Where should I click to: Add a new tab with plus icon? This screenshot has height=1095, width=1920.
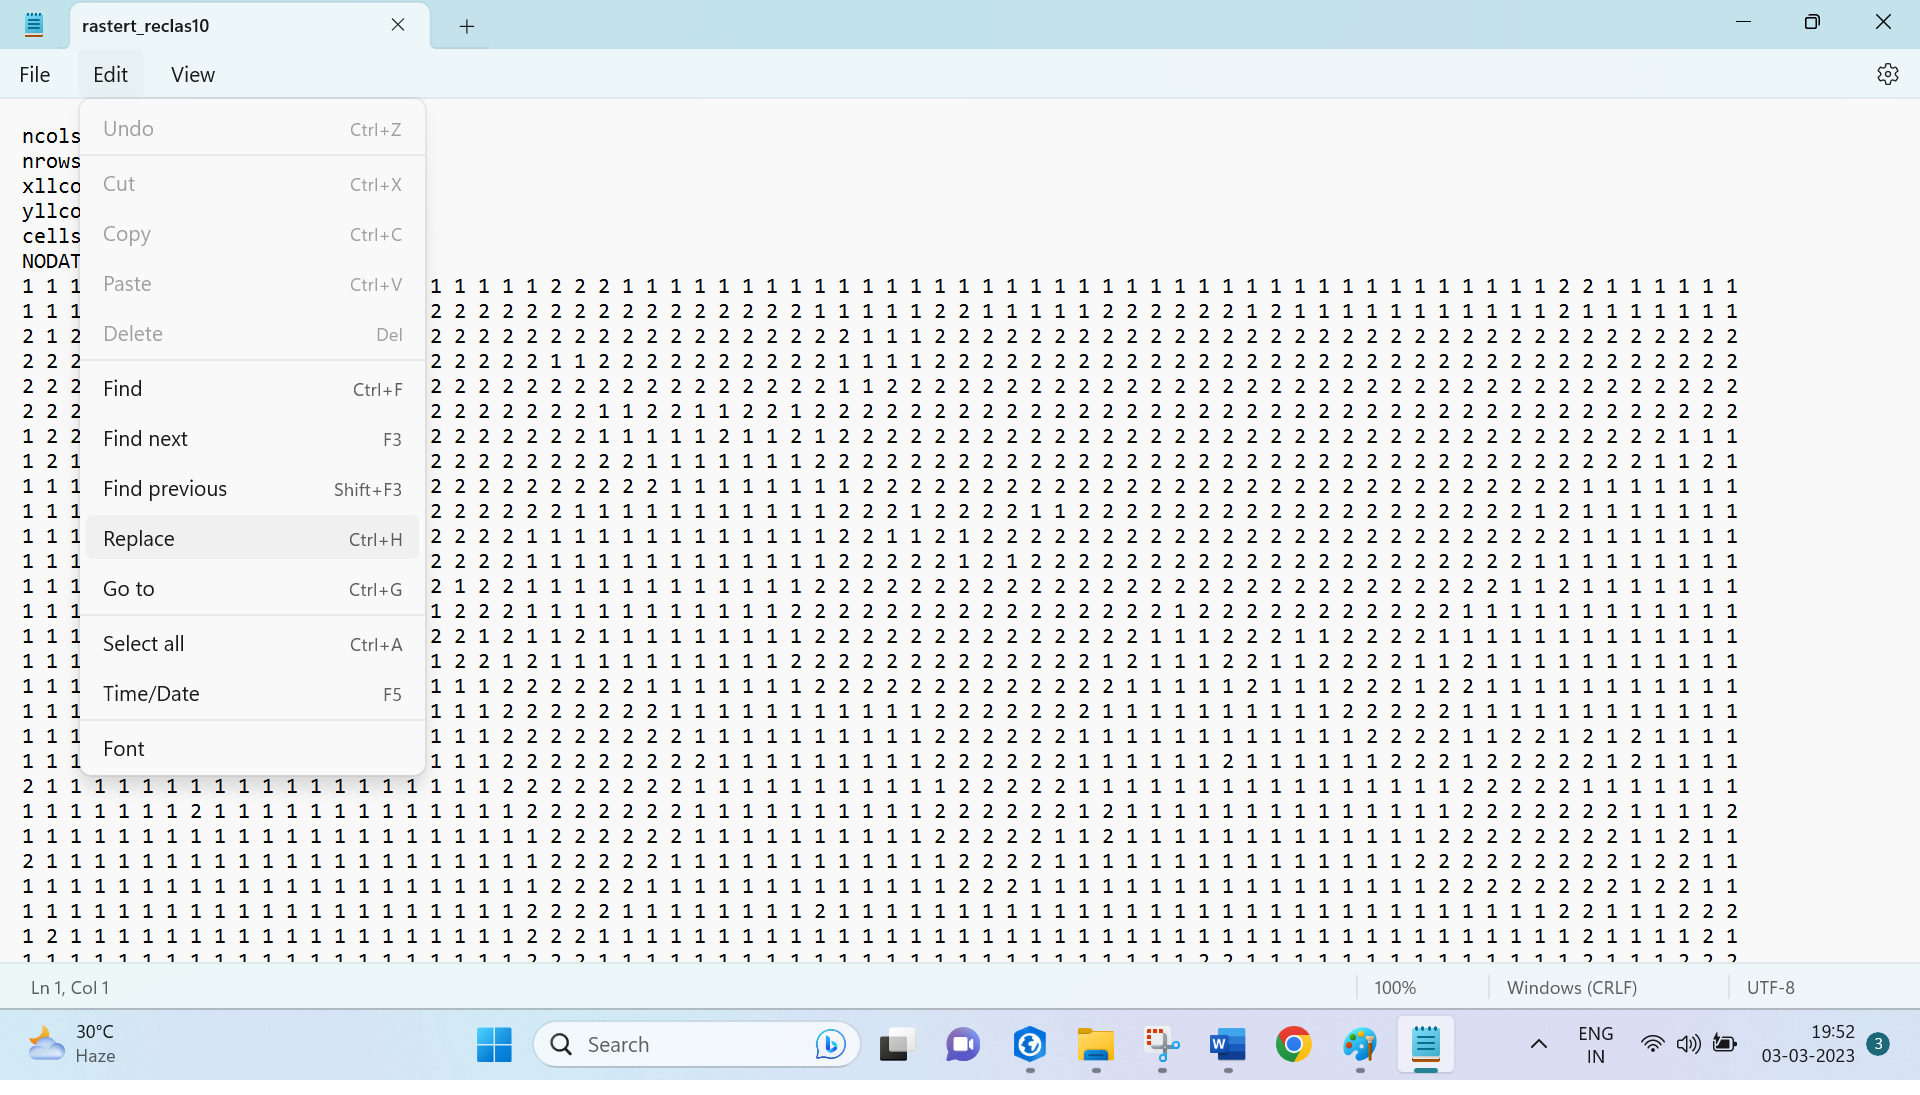click(466, 26)
